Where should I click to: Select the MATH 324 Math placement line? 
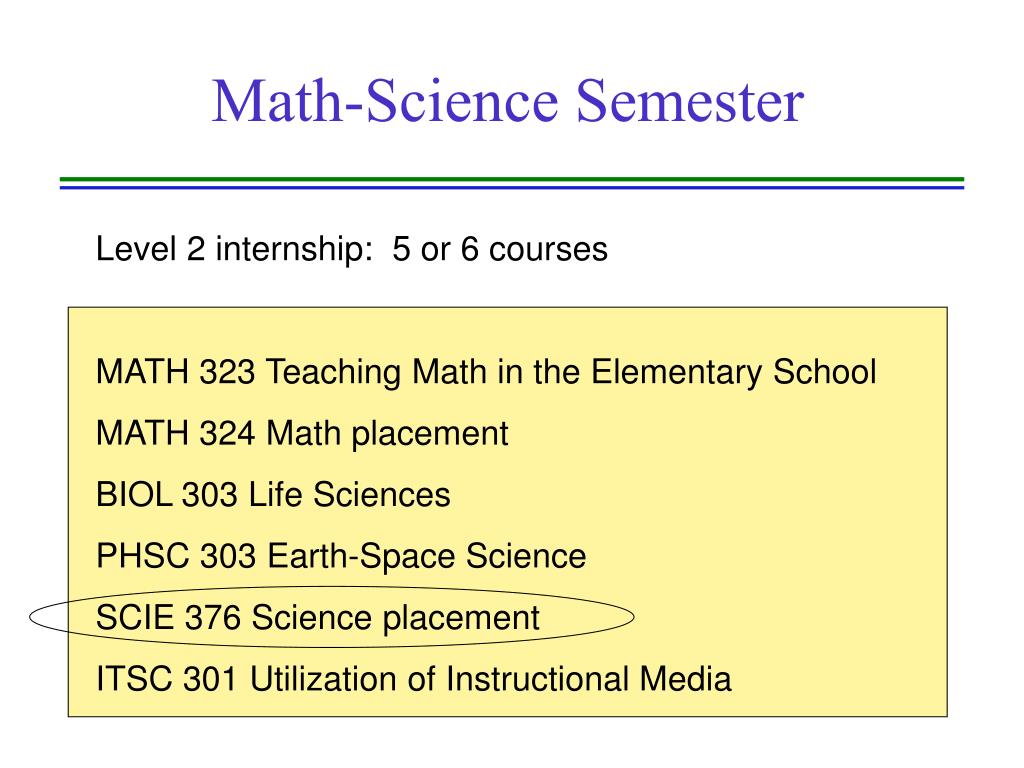pyautogui.click(x=302, y=434)
